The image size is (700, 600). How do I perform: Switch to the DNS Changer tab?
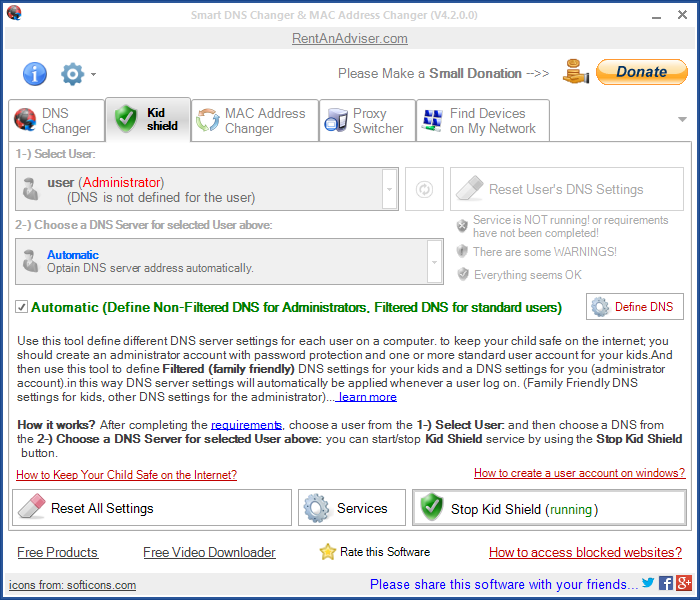(57, 121)
